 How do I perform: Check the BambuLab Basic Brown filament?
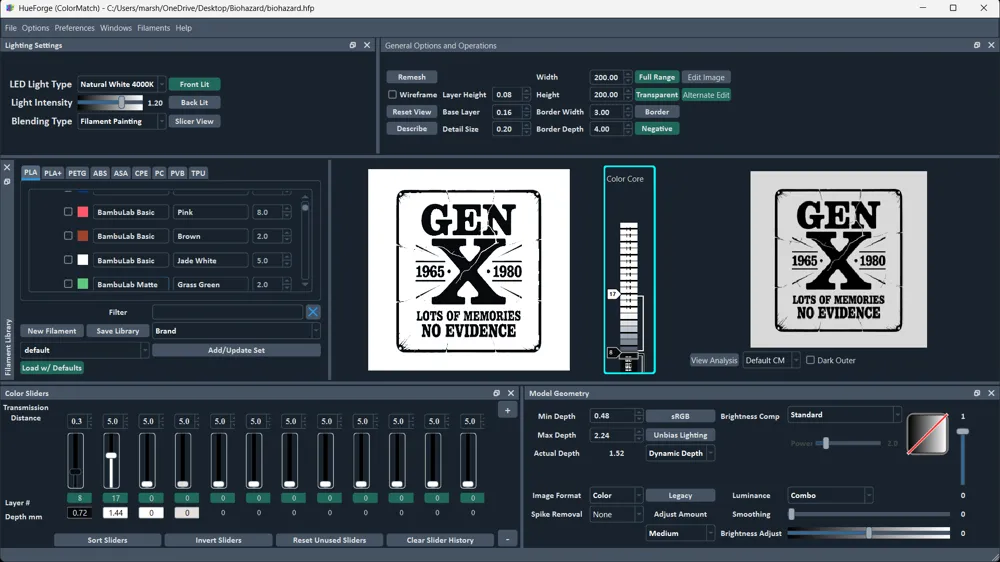(x=68, y=236)
